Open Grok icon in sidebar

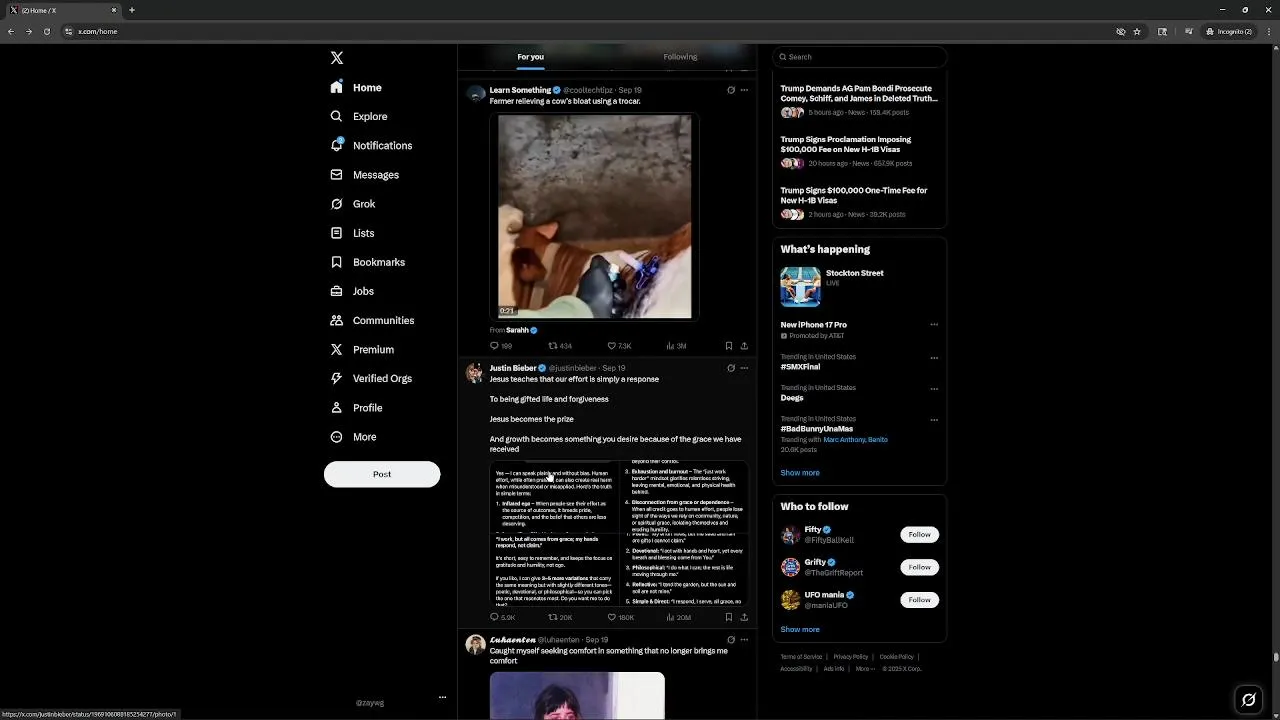point(337,204)
